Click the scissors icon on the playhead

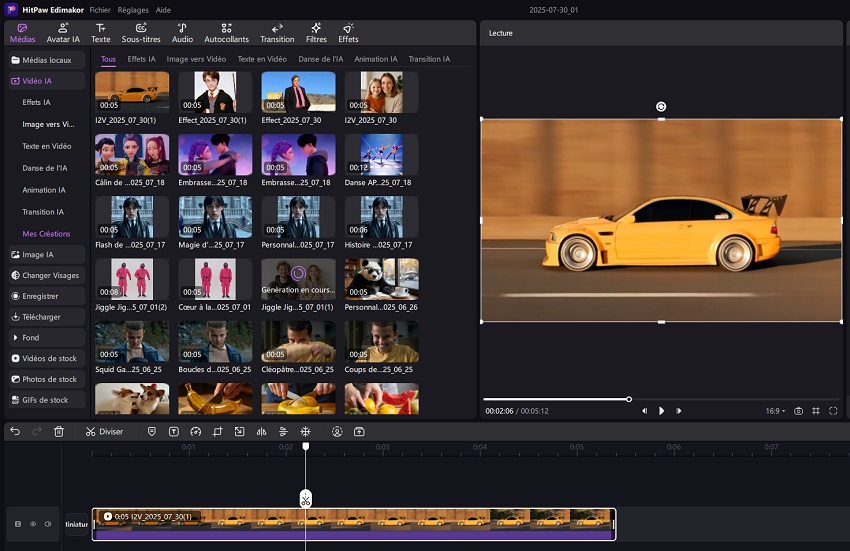pyautogui.click(x=306, y=498)
